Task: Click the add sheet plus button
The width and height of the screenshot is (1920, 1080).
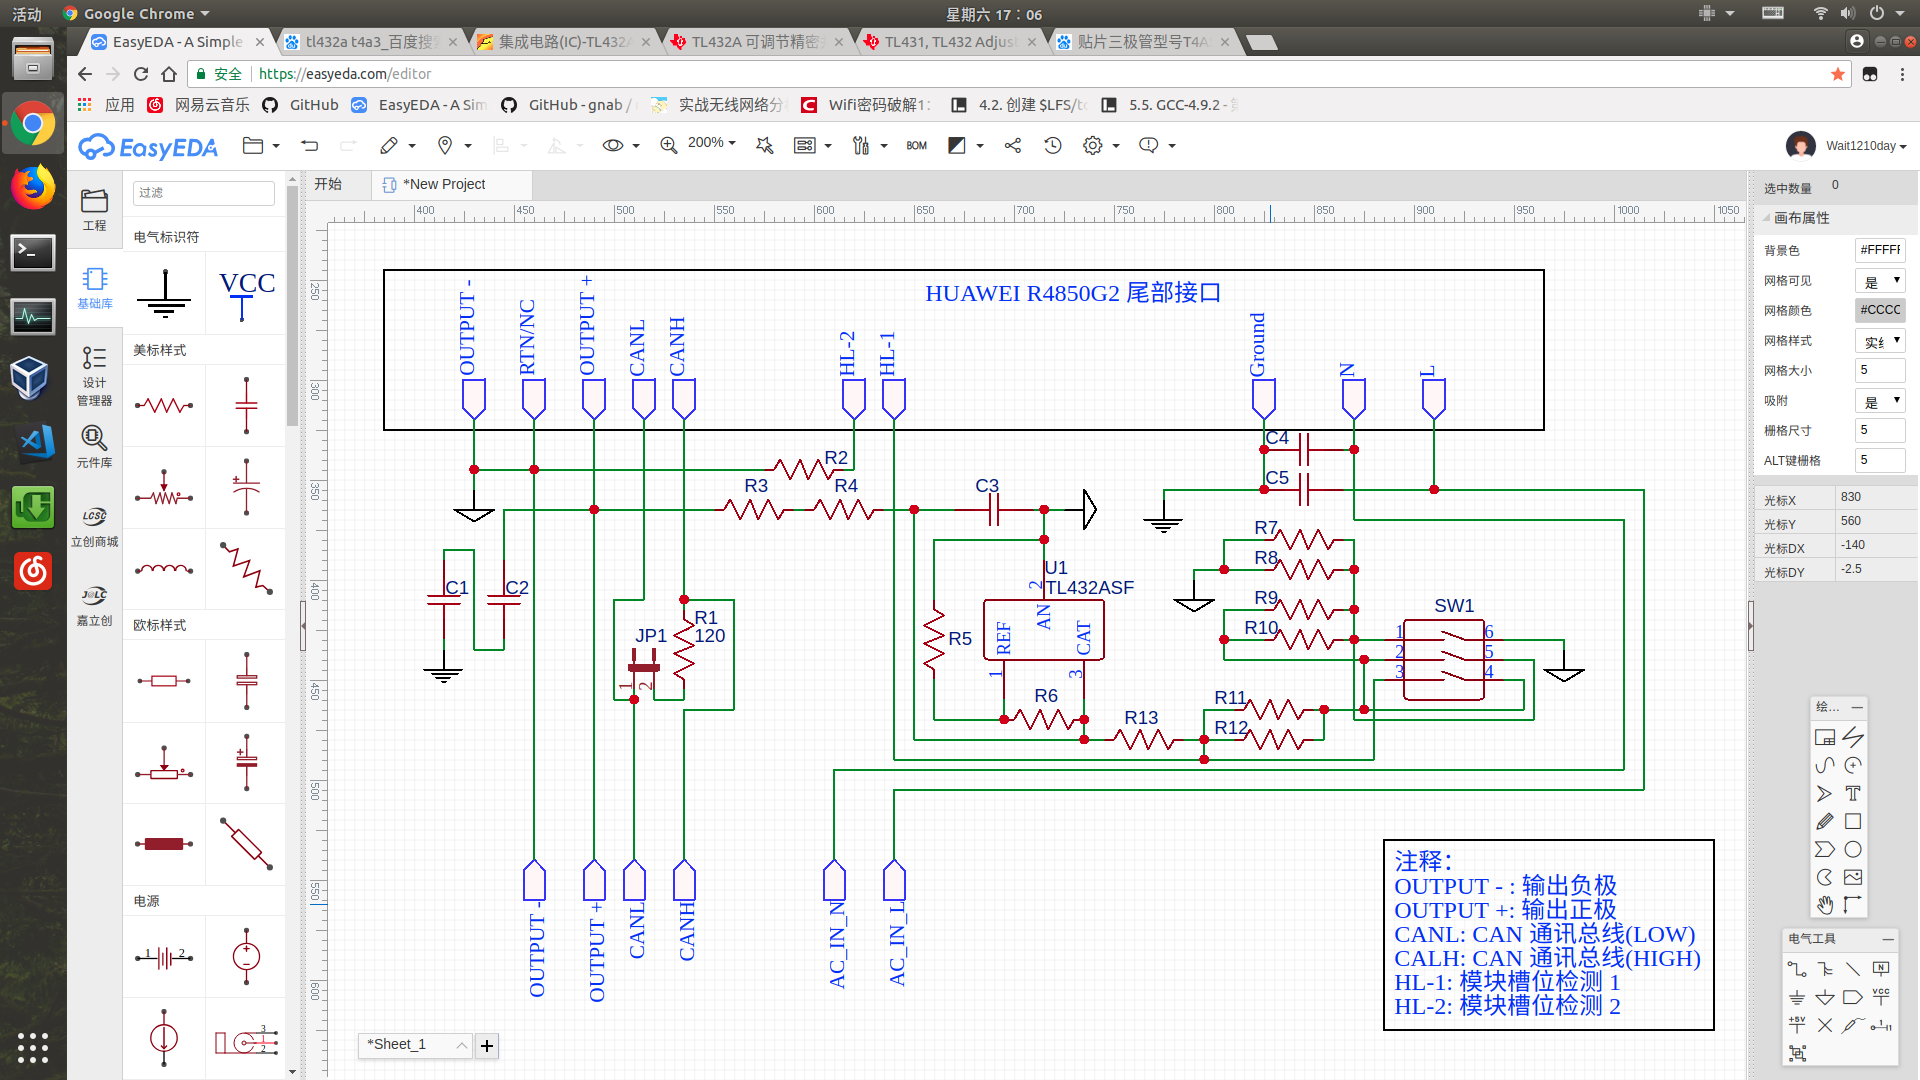Action: click(x=487, y=1046)
